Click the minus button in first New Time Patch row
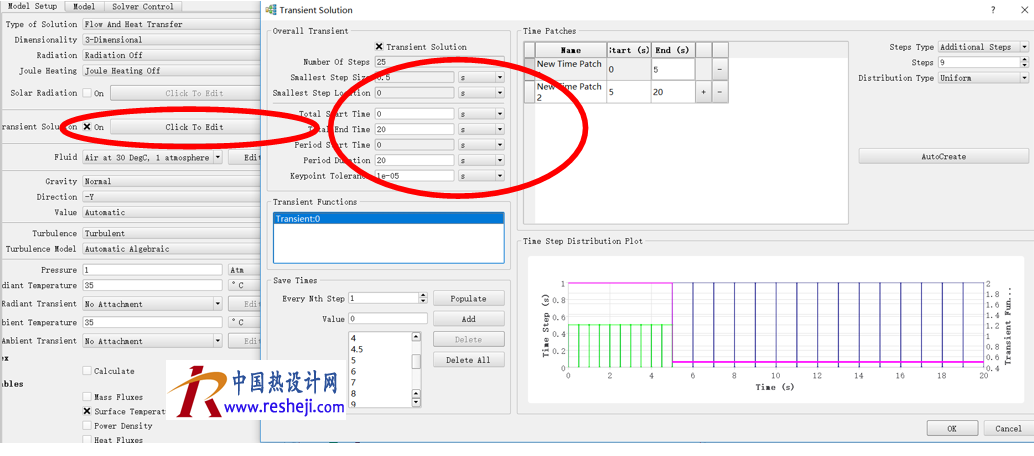The width and height of the screenshot is (1034, 456). point(720,69)
